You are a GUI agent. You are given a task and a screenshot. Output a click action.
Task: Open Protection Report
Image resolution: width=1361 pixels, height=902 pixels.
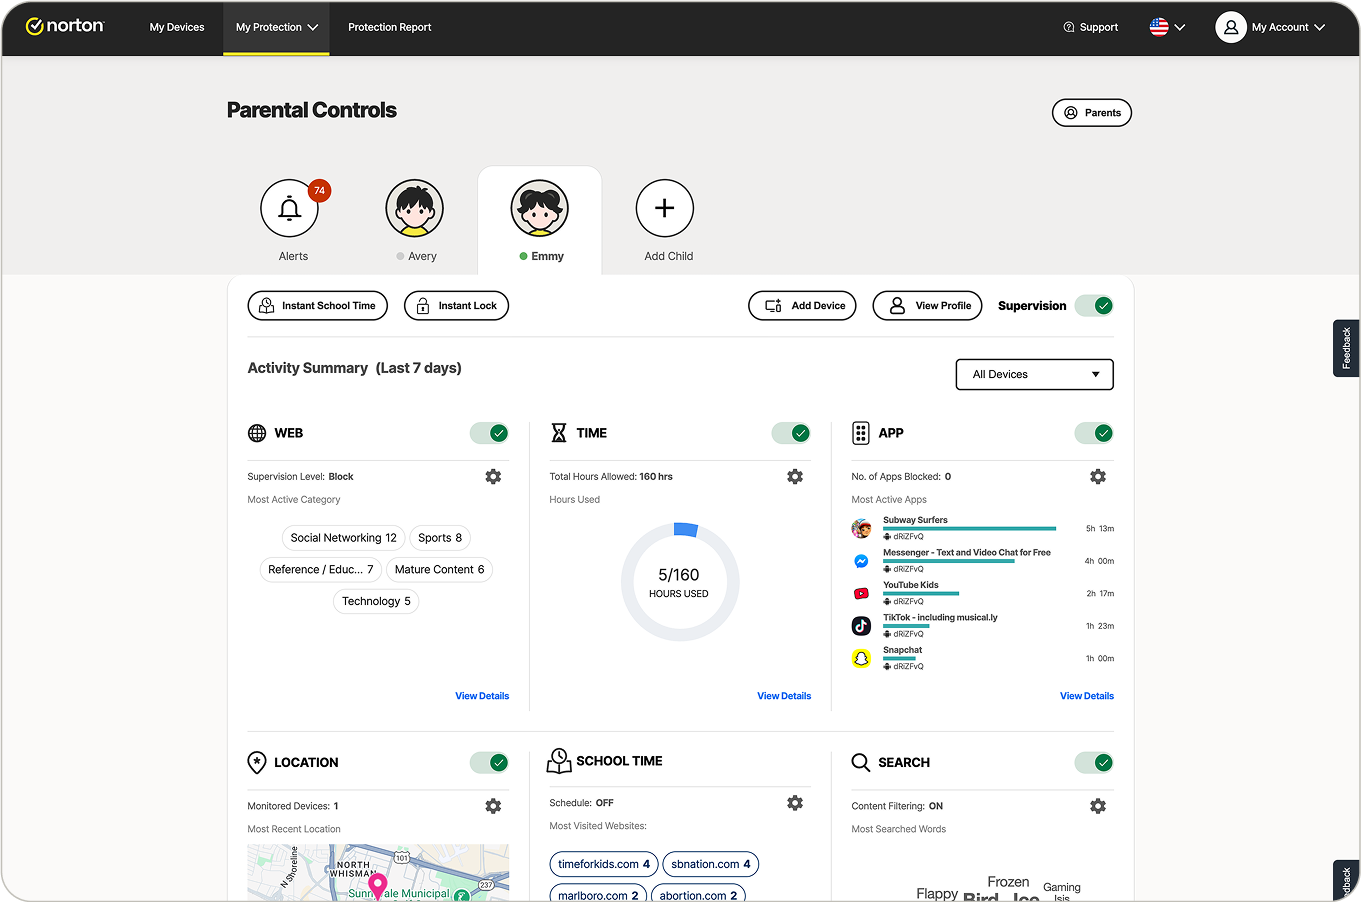(x=390, y=27)
